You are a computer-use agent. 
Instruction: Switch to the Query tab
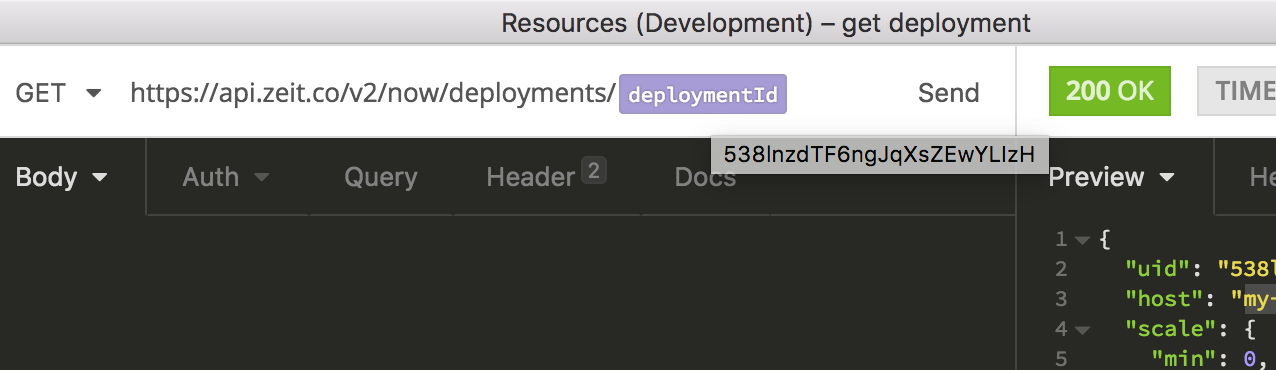(380, 177)
